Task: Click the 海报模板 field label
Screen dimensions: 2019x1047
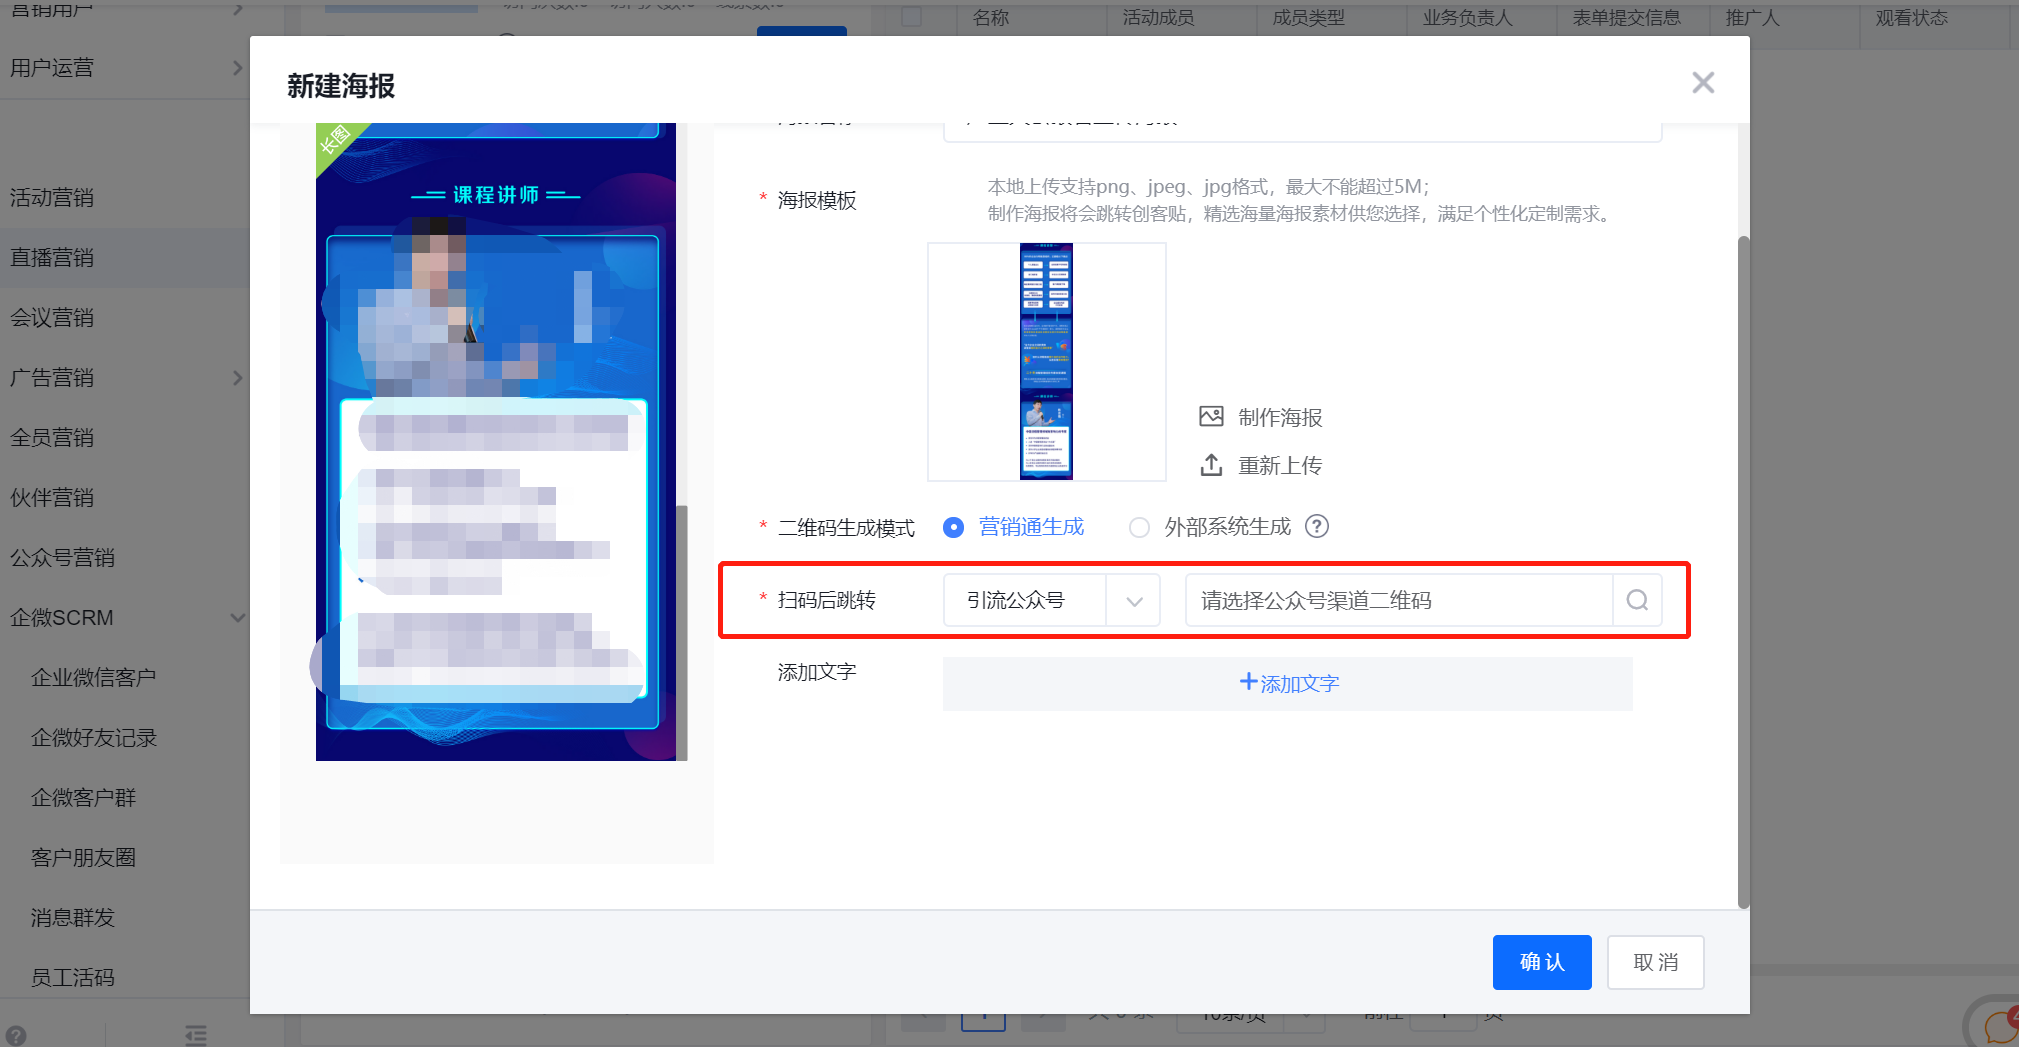Action: coord(817,200)
